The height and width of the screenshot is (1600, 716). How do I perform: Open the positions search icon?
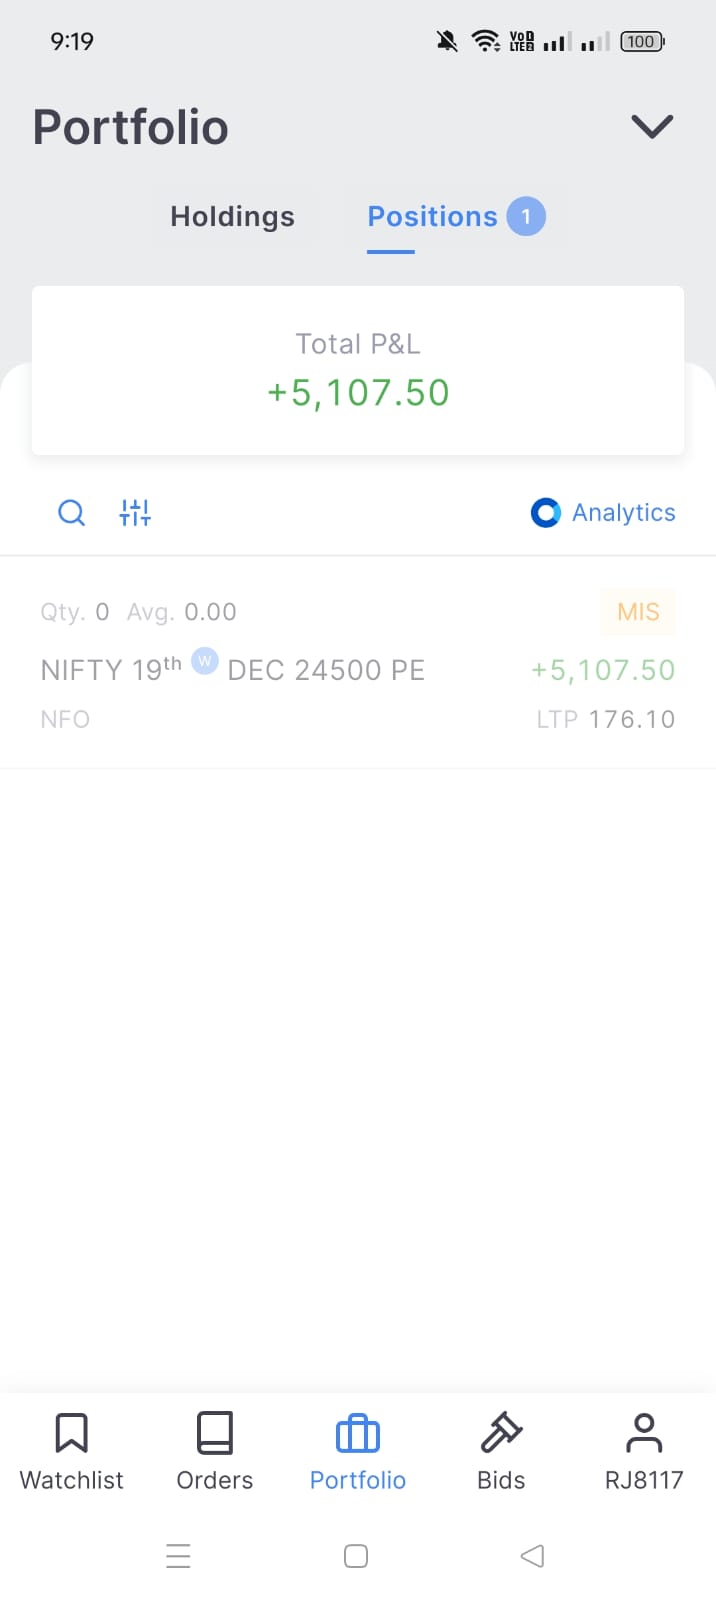71,513
